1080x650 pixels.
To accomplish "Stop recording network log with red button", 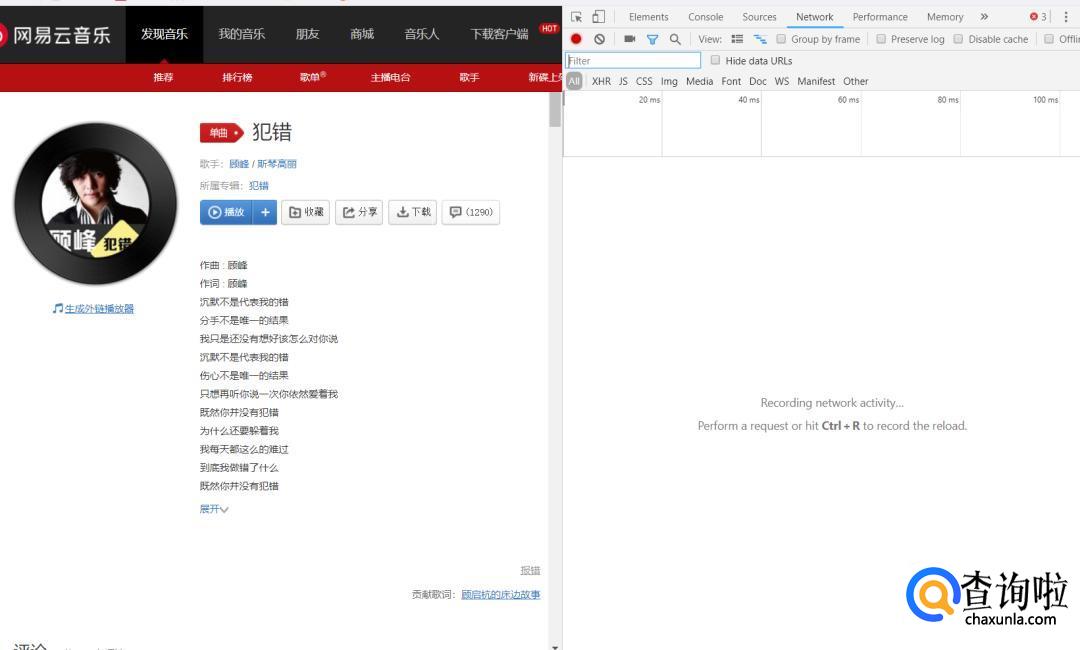I will point(576,39).
